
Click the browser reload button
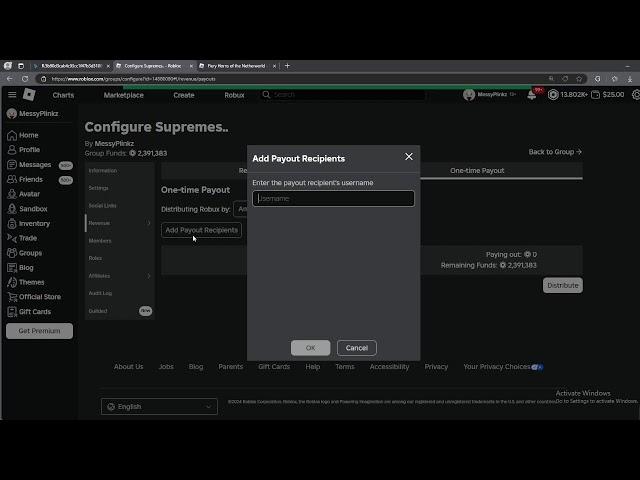(x=25, y=79)
